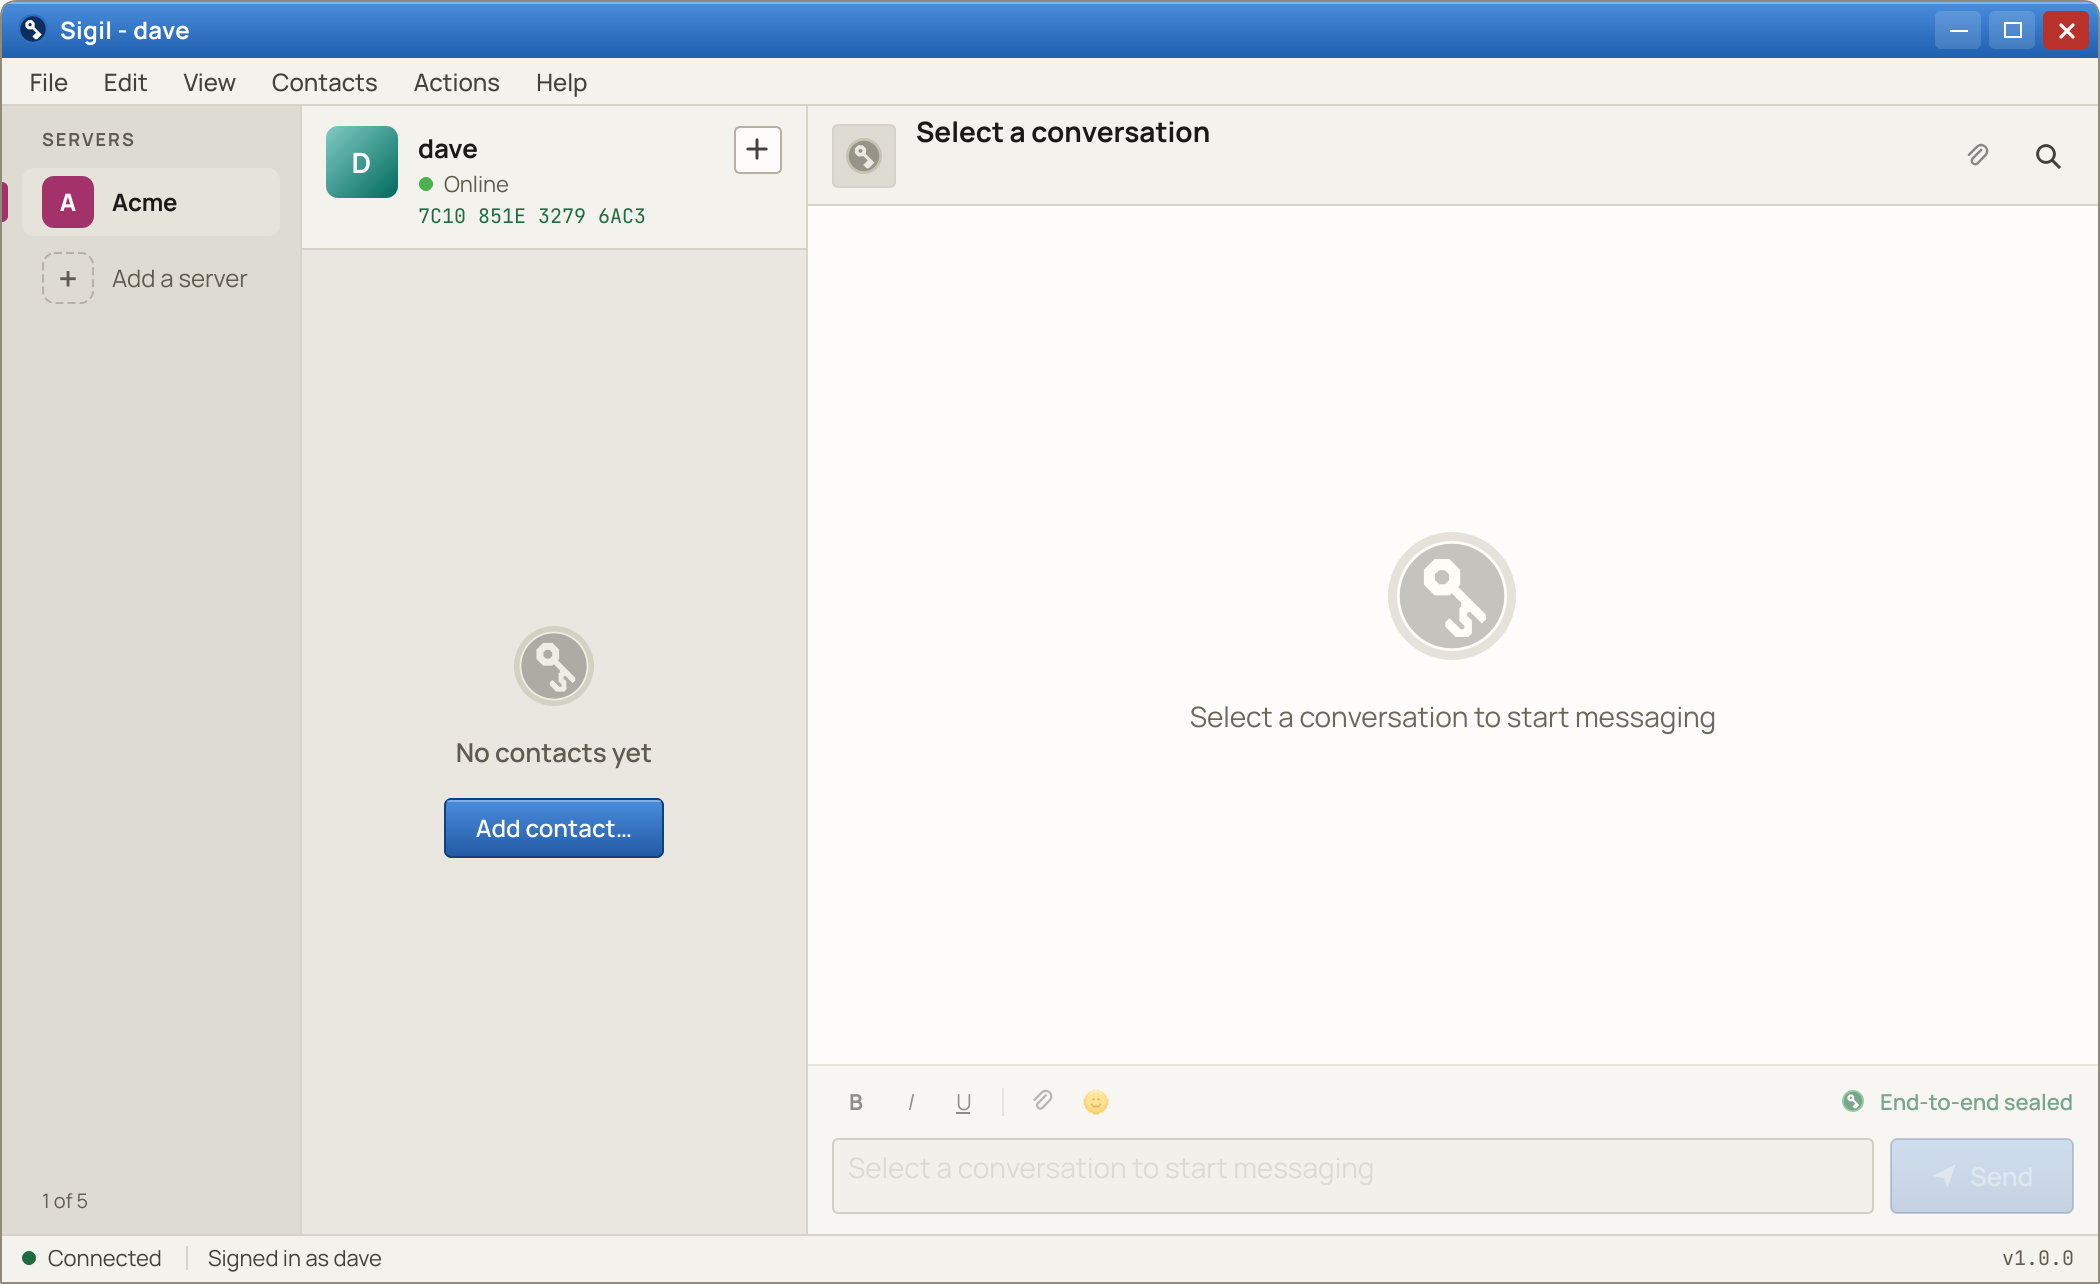Click the Online status indicator
This screenshot has height=1284, width=2100.
(464, 184)
